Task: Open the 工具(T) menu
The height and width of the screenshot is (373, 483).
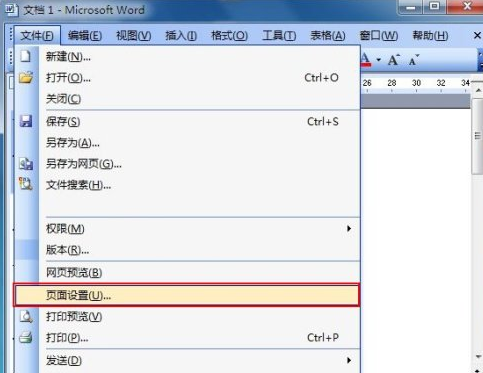Action: click(279, 35)
